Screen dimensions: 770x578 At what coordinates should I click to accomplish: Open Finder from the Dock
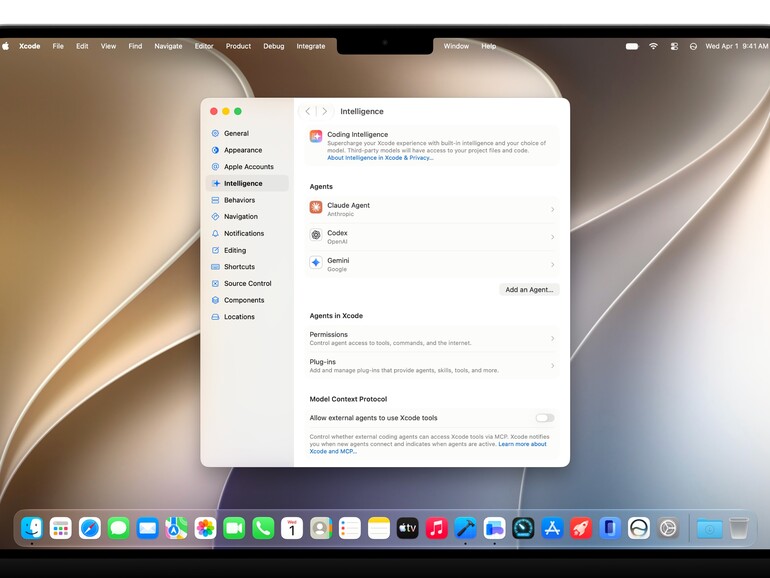point(32,528)
